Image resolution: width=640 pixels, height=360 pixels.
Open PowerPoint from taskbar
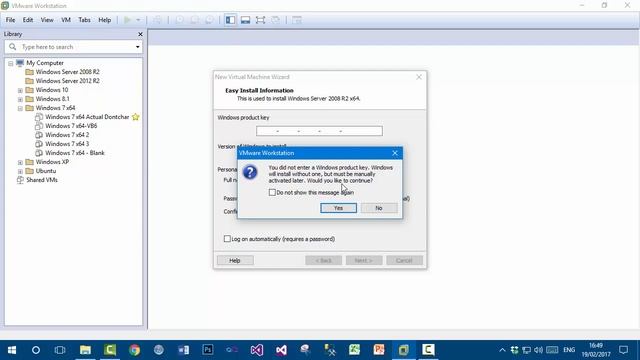click(379, 350)
